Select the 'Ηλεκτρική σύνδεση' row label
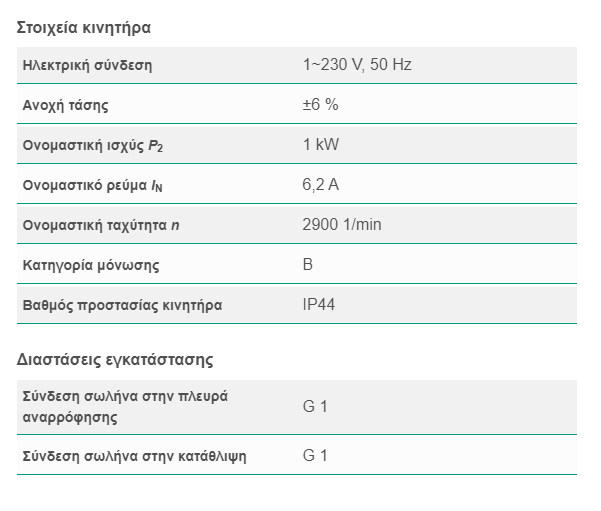The width and height of the screenshot is (601, 511). pyautogui.click(x=87, y=65)
